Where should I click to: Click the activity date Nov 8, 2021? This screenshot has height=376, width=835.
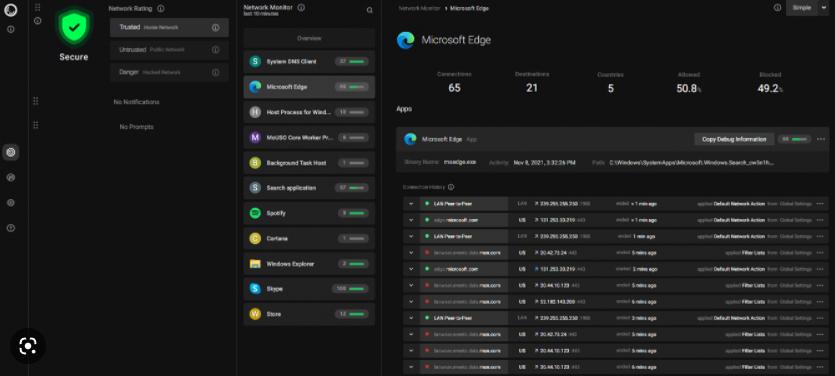(544, 162)
